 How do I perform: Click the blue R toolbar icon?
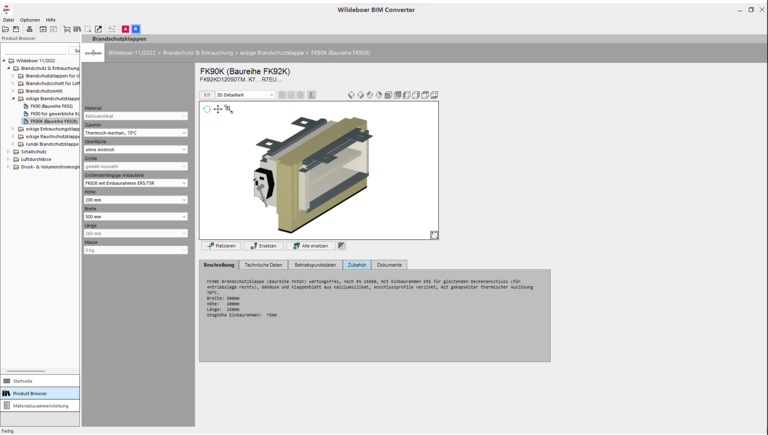(x=136, y=29)
